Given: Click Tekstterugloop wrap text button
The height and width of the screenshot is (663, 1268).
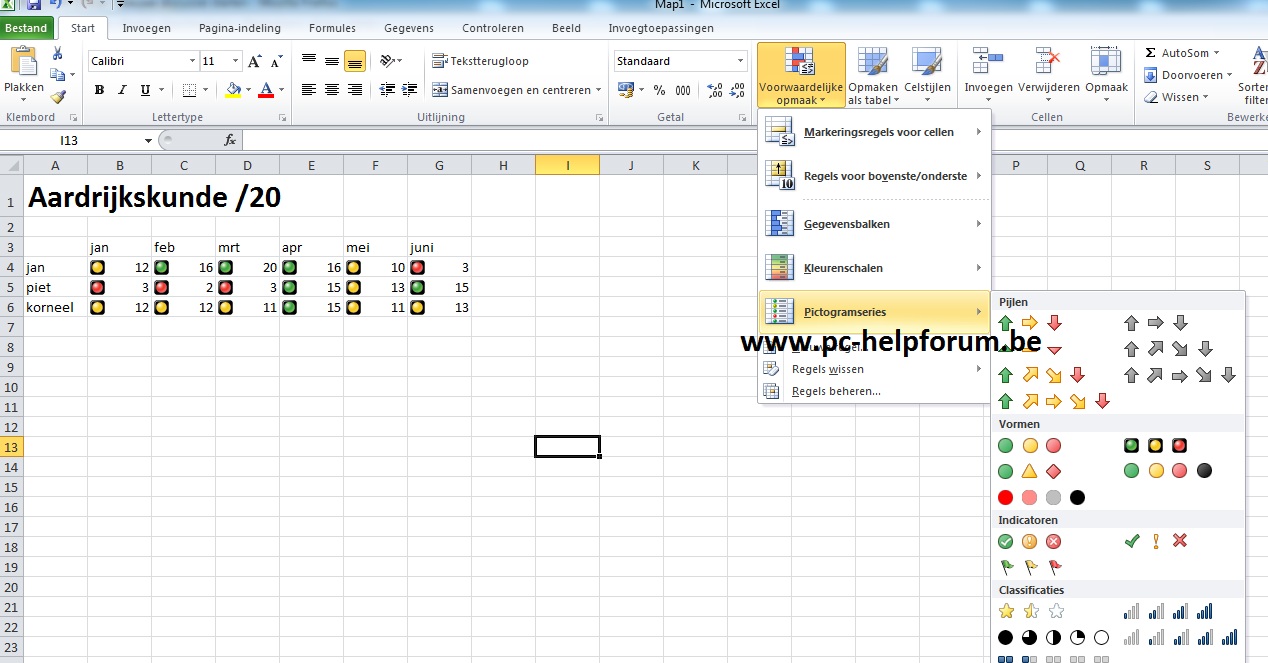Looking at the screenshot, I should coord(481,61).
